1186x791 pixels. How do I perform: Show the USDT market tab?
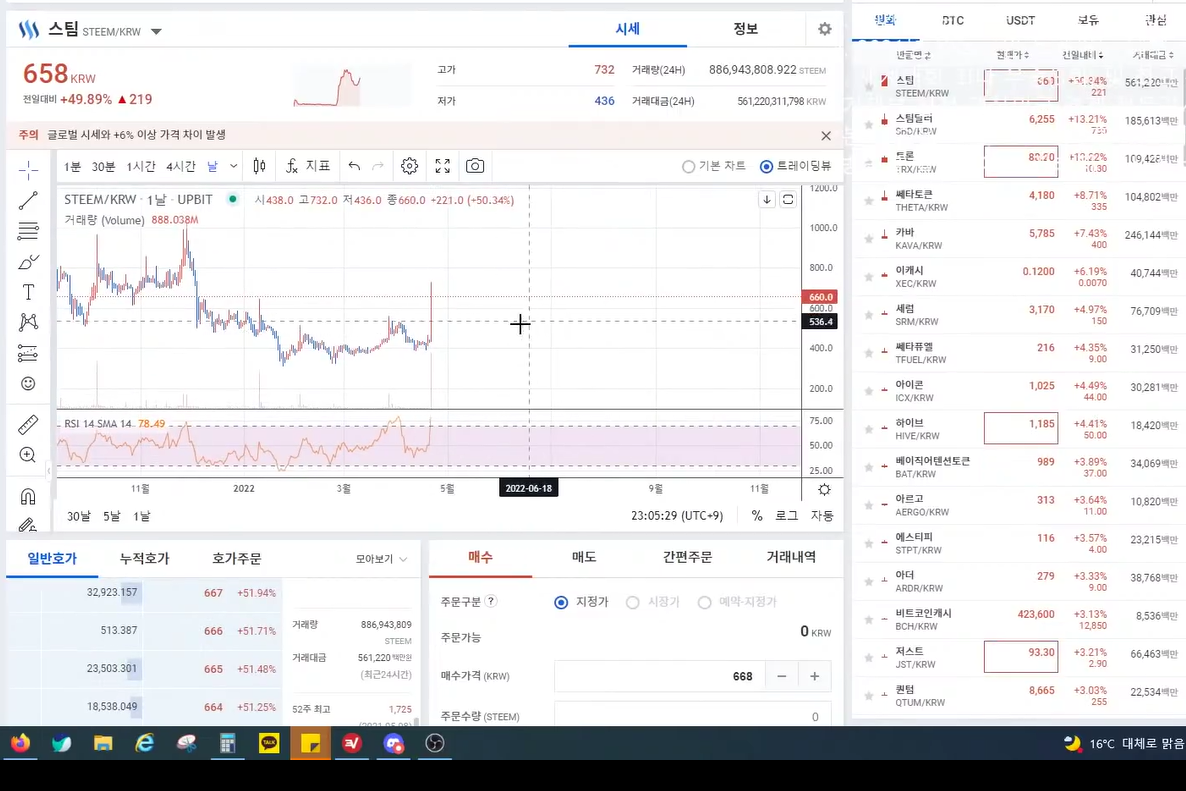[1020, 20]
